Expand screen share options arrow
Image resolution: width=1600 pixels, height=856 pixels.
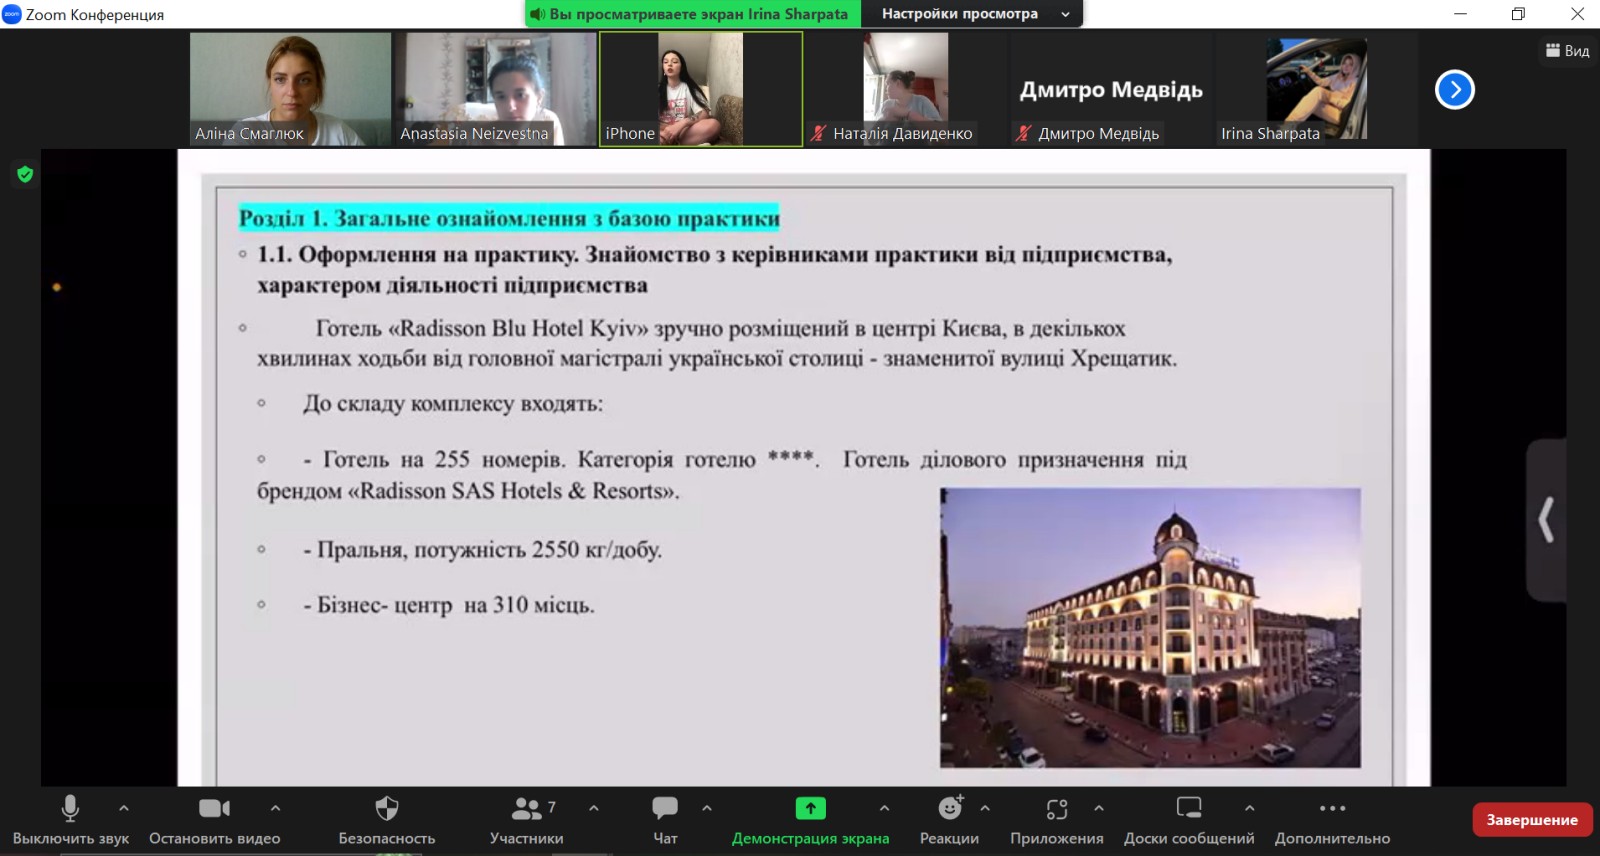point(884,808)
